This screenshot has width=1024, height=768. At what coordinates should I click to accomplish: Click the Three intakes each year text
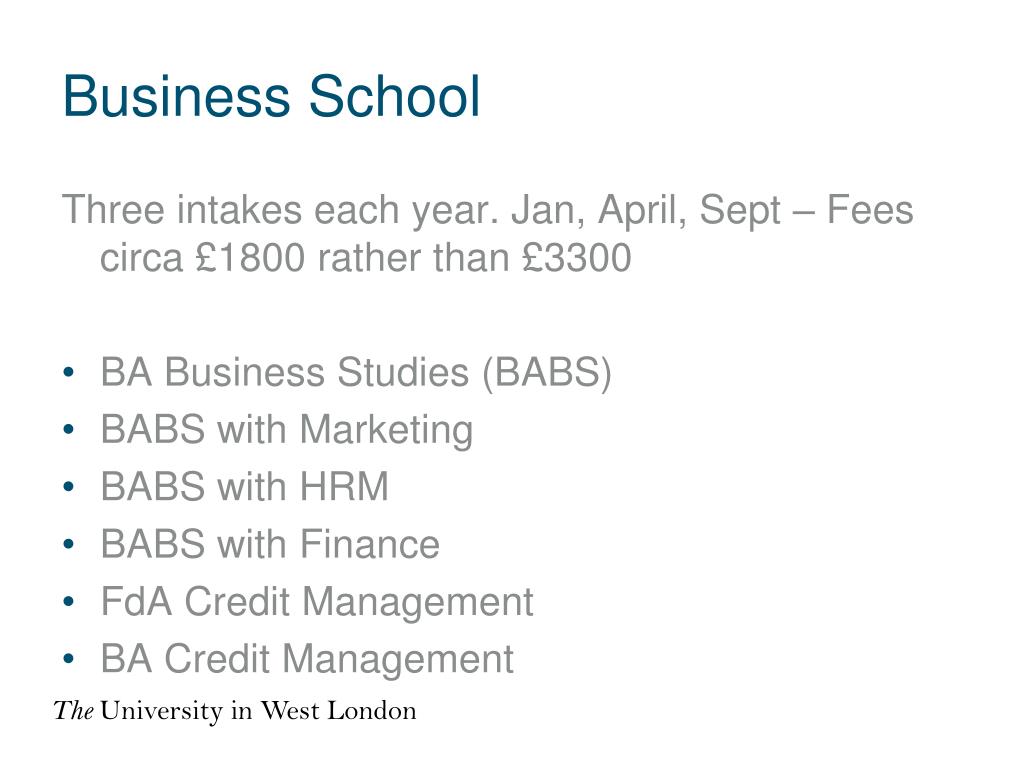pyautogui.click(x=281, y=211)
